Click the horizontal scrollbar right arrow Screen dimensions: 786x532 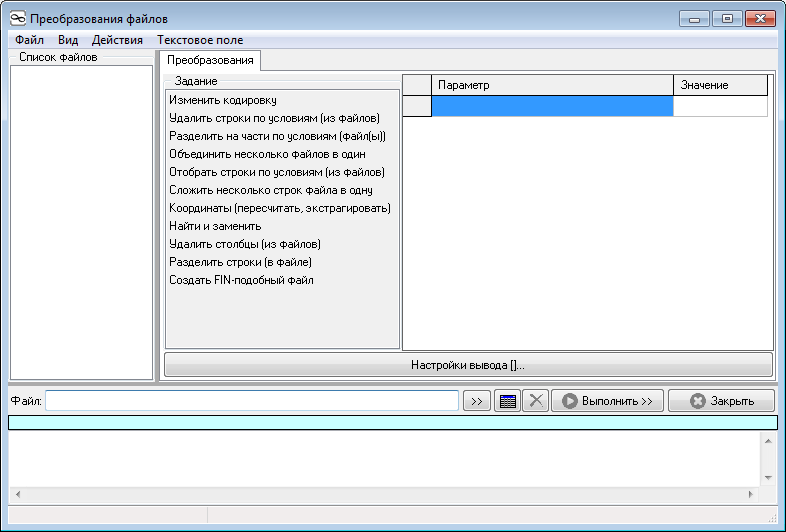[750, 494]
